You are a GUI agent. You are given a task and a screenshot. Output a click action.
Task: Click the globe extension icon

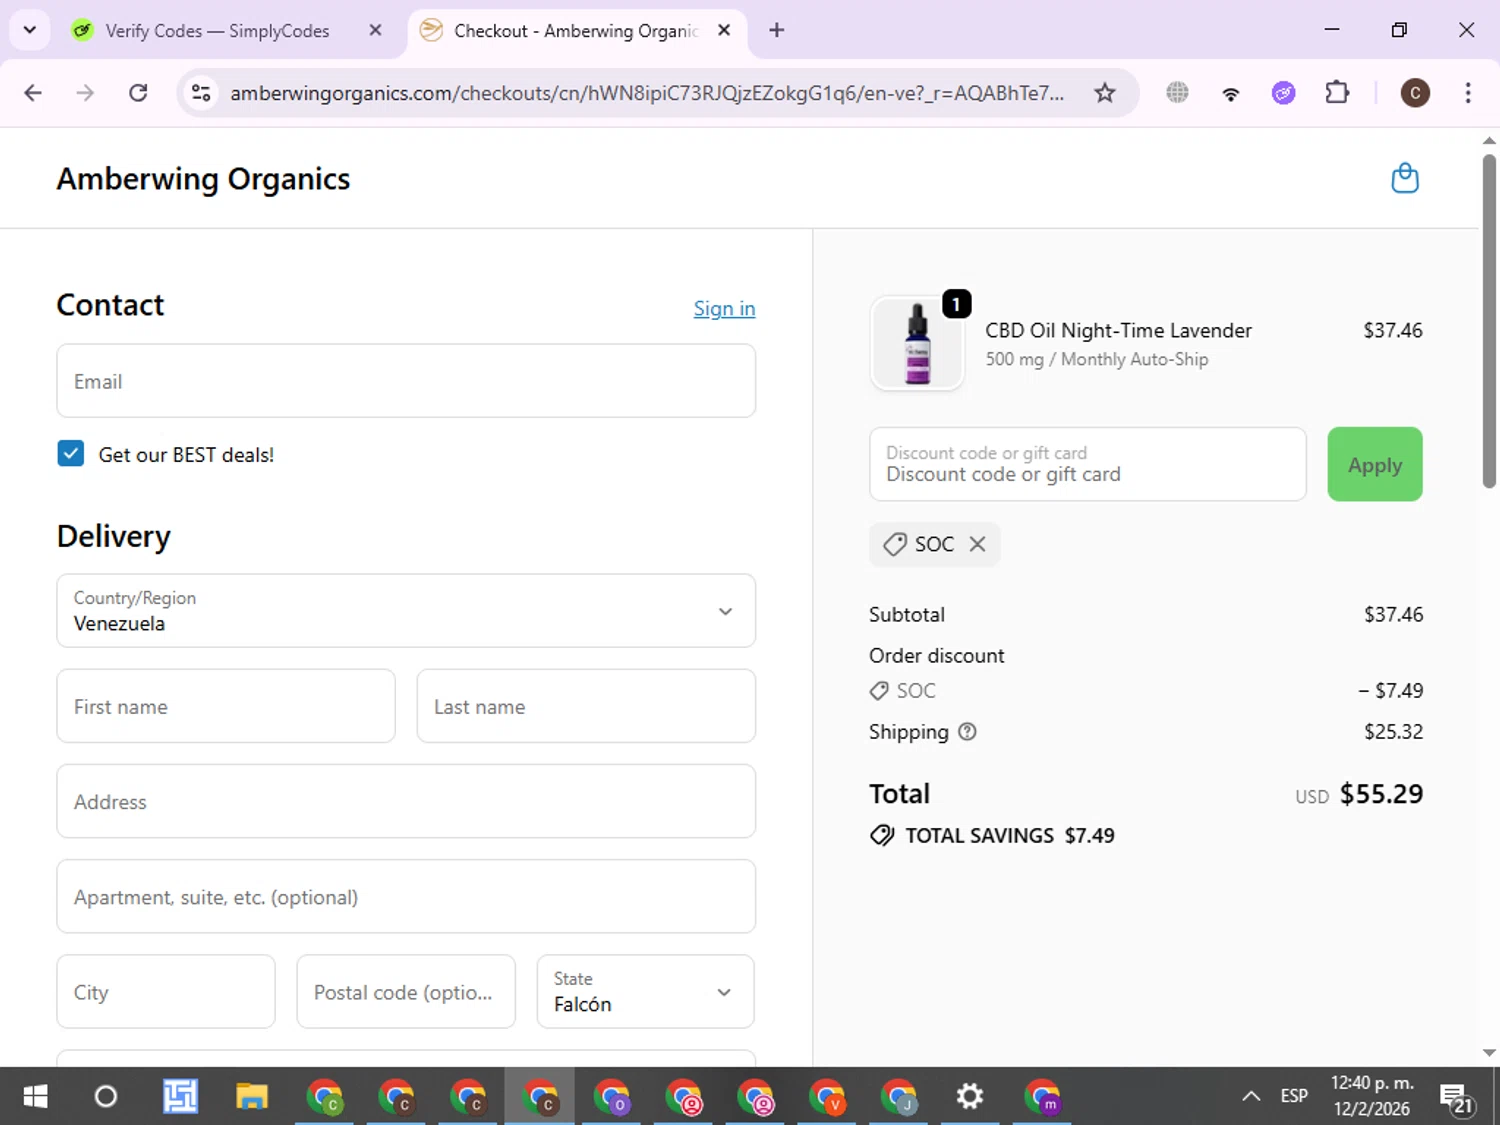pos(1177,93)
